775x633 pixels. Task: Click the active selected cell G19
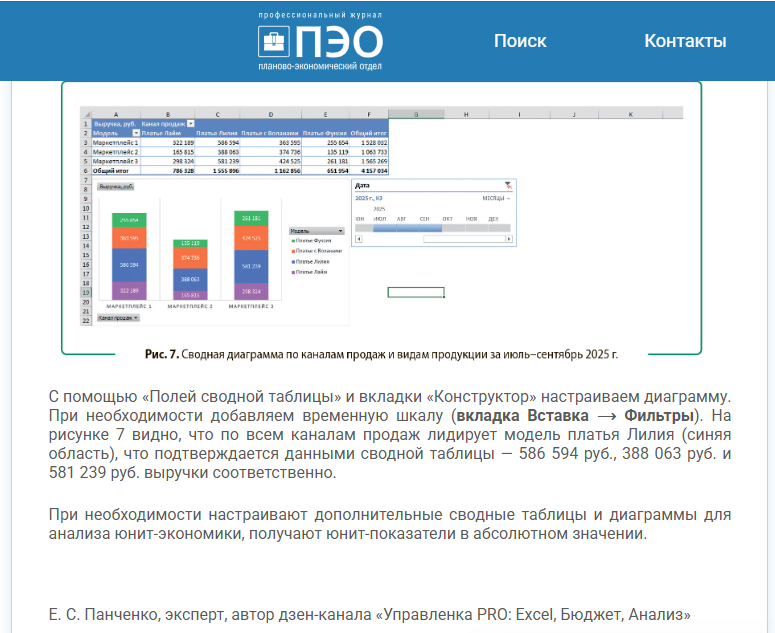(416, 293)
